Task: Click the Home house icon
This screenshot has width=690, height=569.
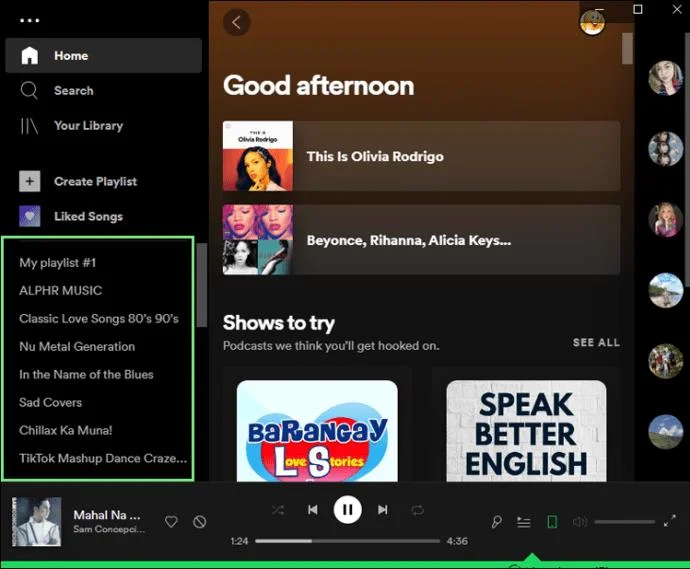Action: point(29,55)
